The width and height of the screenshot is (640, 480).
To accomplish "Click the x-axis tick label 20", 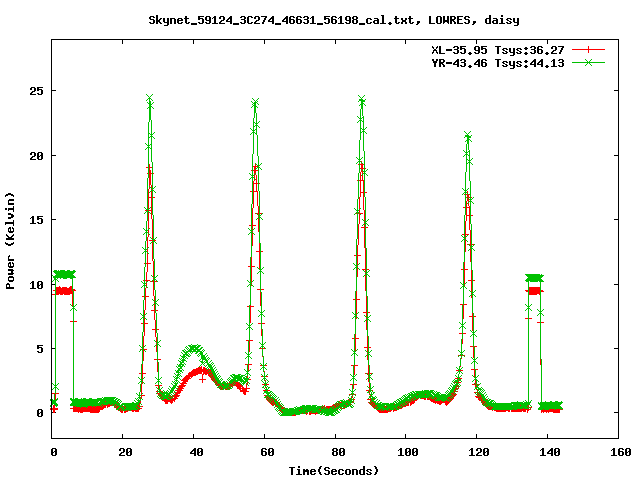I will (x=125, y=452).
